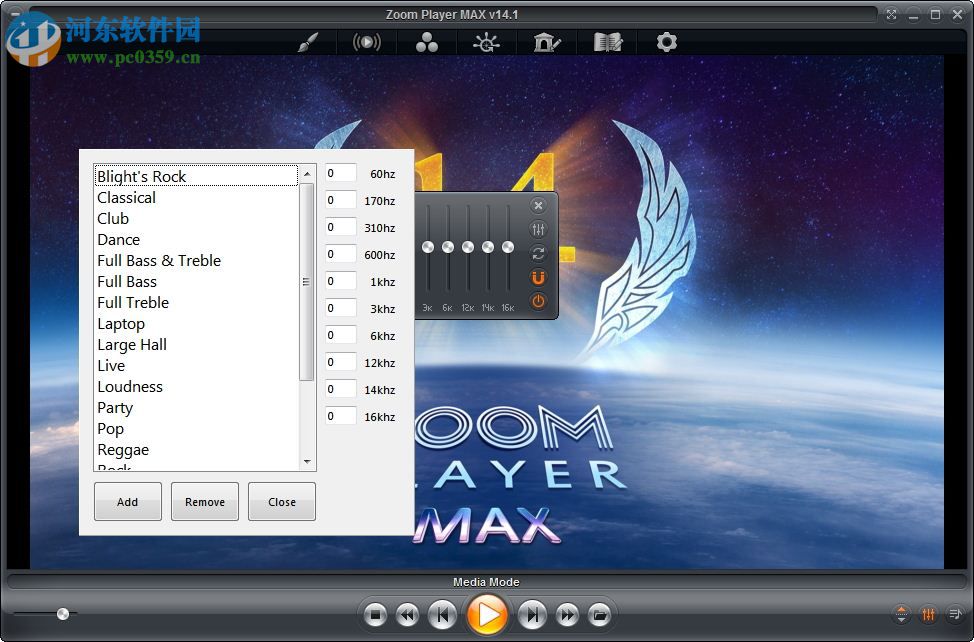Click the resize arrows control near bottom right
974x642 pixels.
[903, 615]
